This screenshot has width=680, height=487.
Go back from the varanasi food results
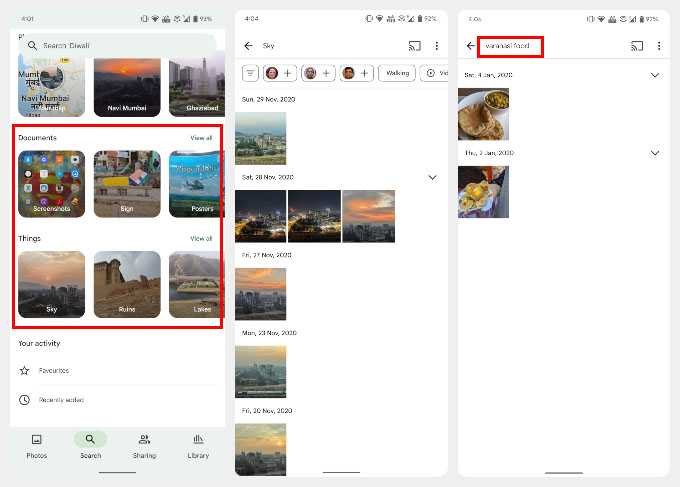click(x=471, y=46)
